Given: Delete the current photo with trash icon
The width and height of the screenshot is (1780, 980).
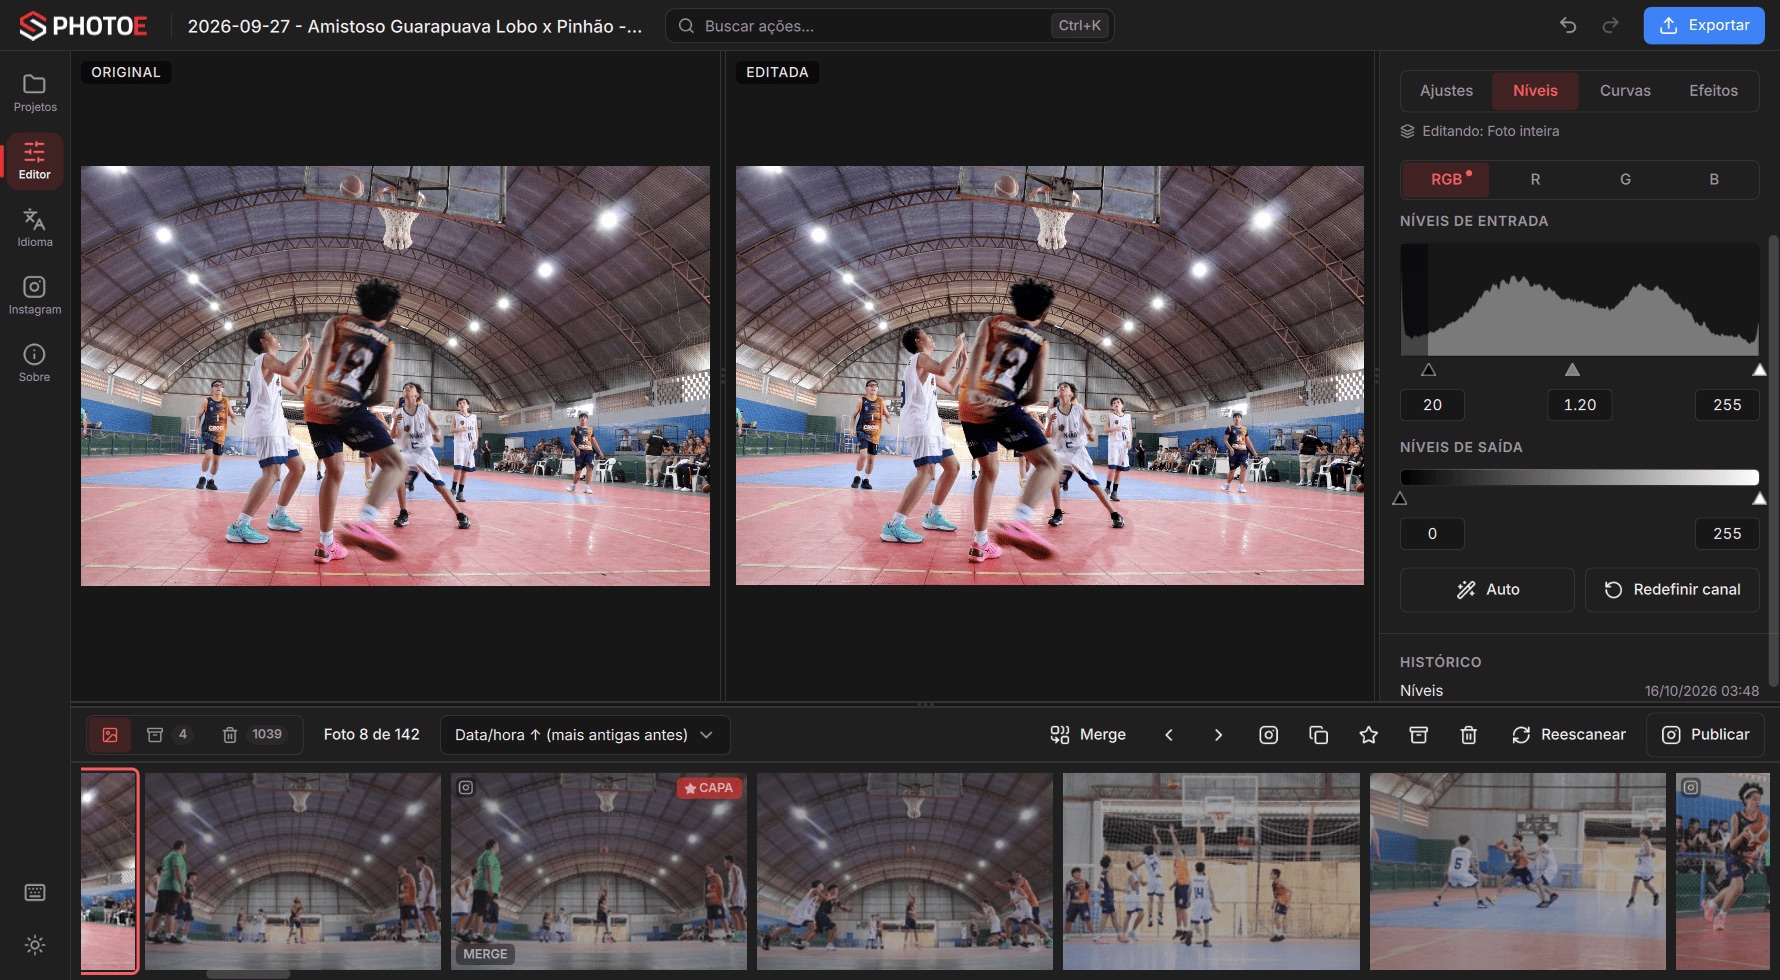Looking at the screenshot, I should pyautogui.click(x=1468, y=735).
